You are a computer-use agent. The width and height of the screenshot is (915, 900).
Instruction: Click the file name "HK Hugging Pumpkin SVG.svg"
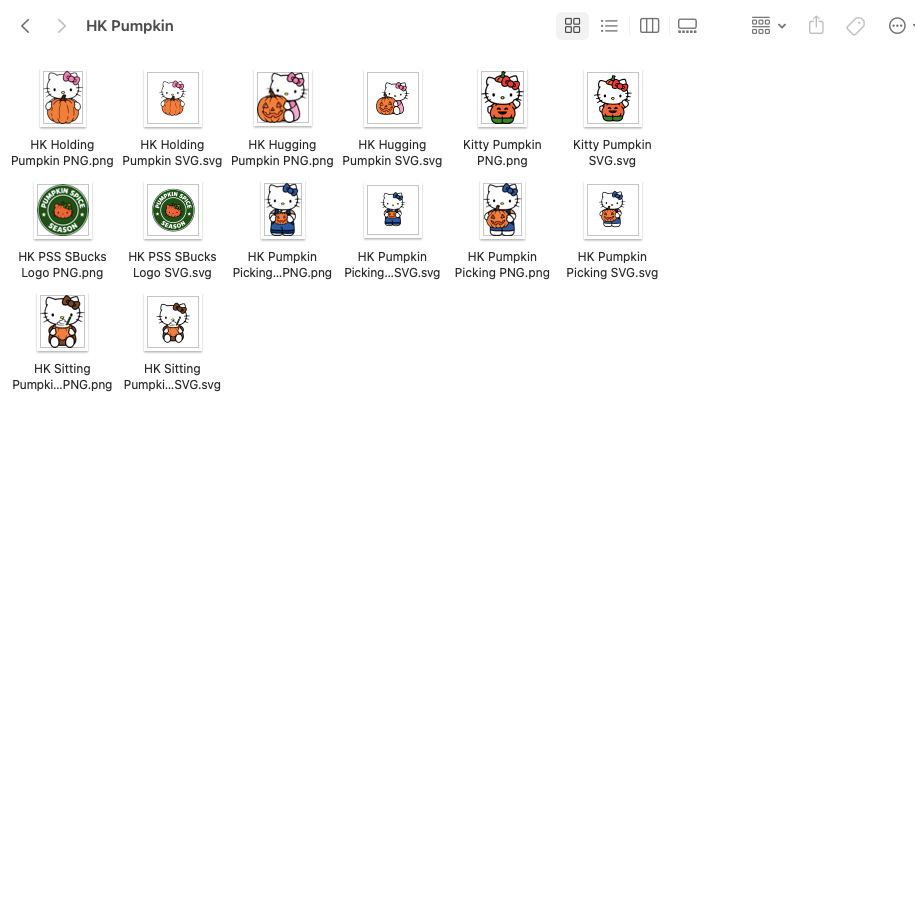tap(392, 153)
